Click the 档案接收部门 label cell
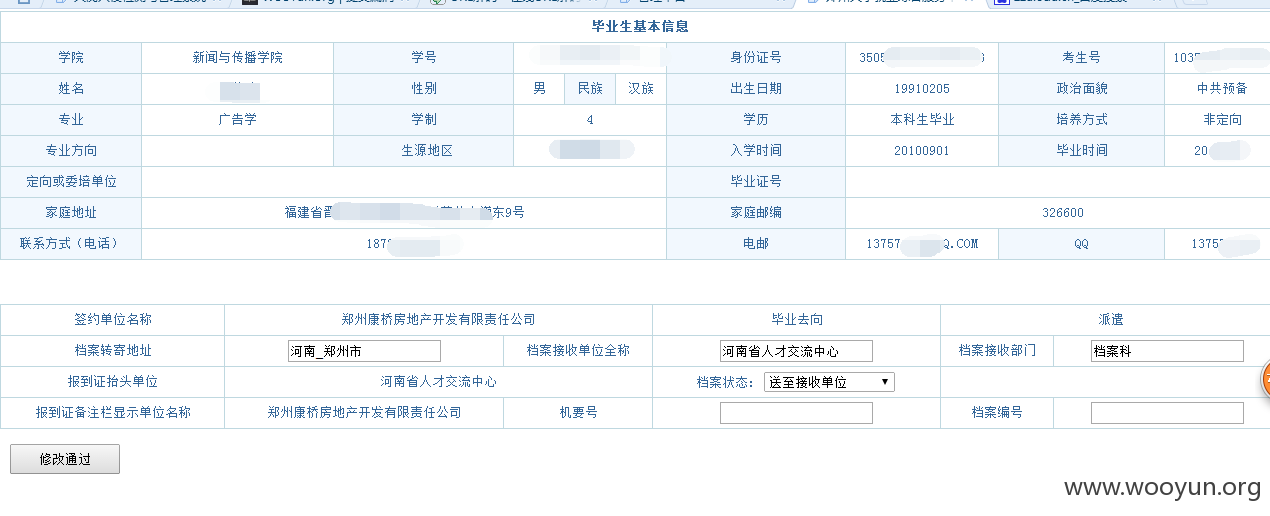The image size is (1270, 516). 996,351
